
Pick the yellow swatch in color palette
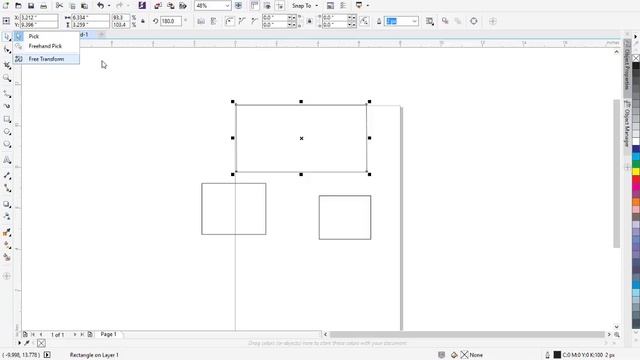click(x=636, y=172)
